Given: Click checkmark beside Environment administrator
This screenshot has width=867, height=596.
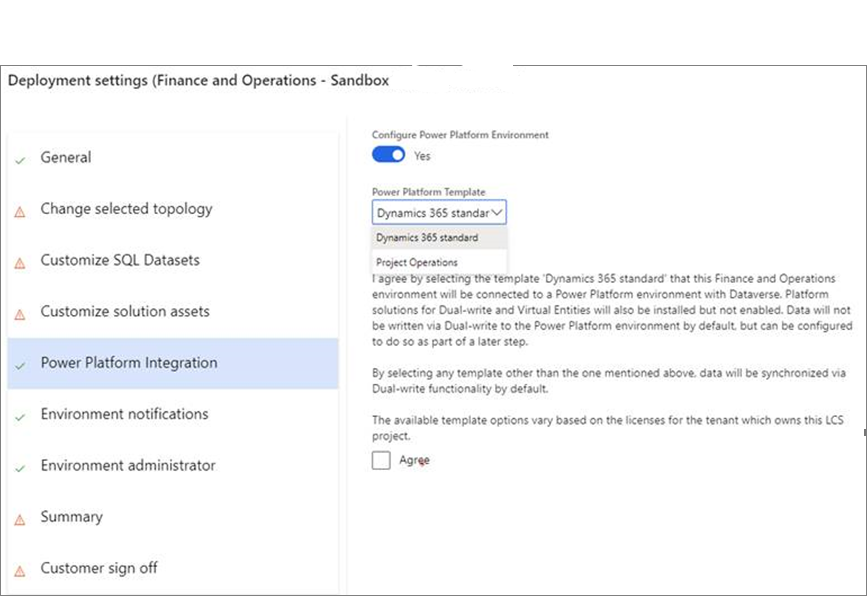Looking at the screenshot, I should click(20, 469).
